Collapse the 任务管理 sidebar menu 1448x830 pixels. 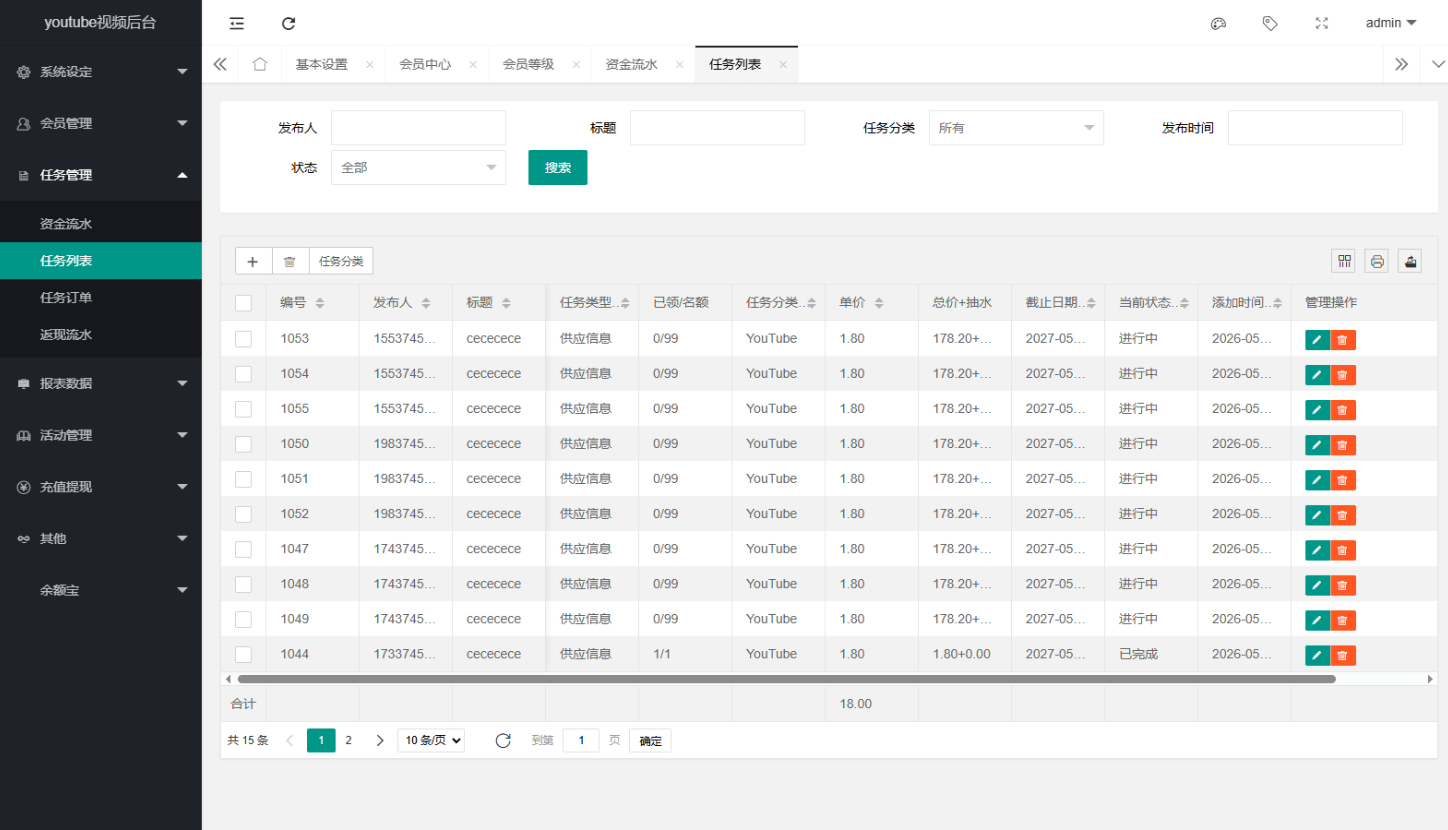coord(101,175)
